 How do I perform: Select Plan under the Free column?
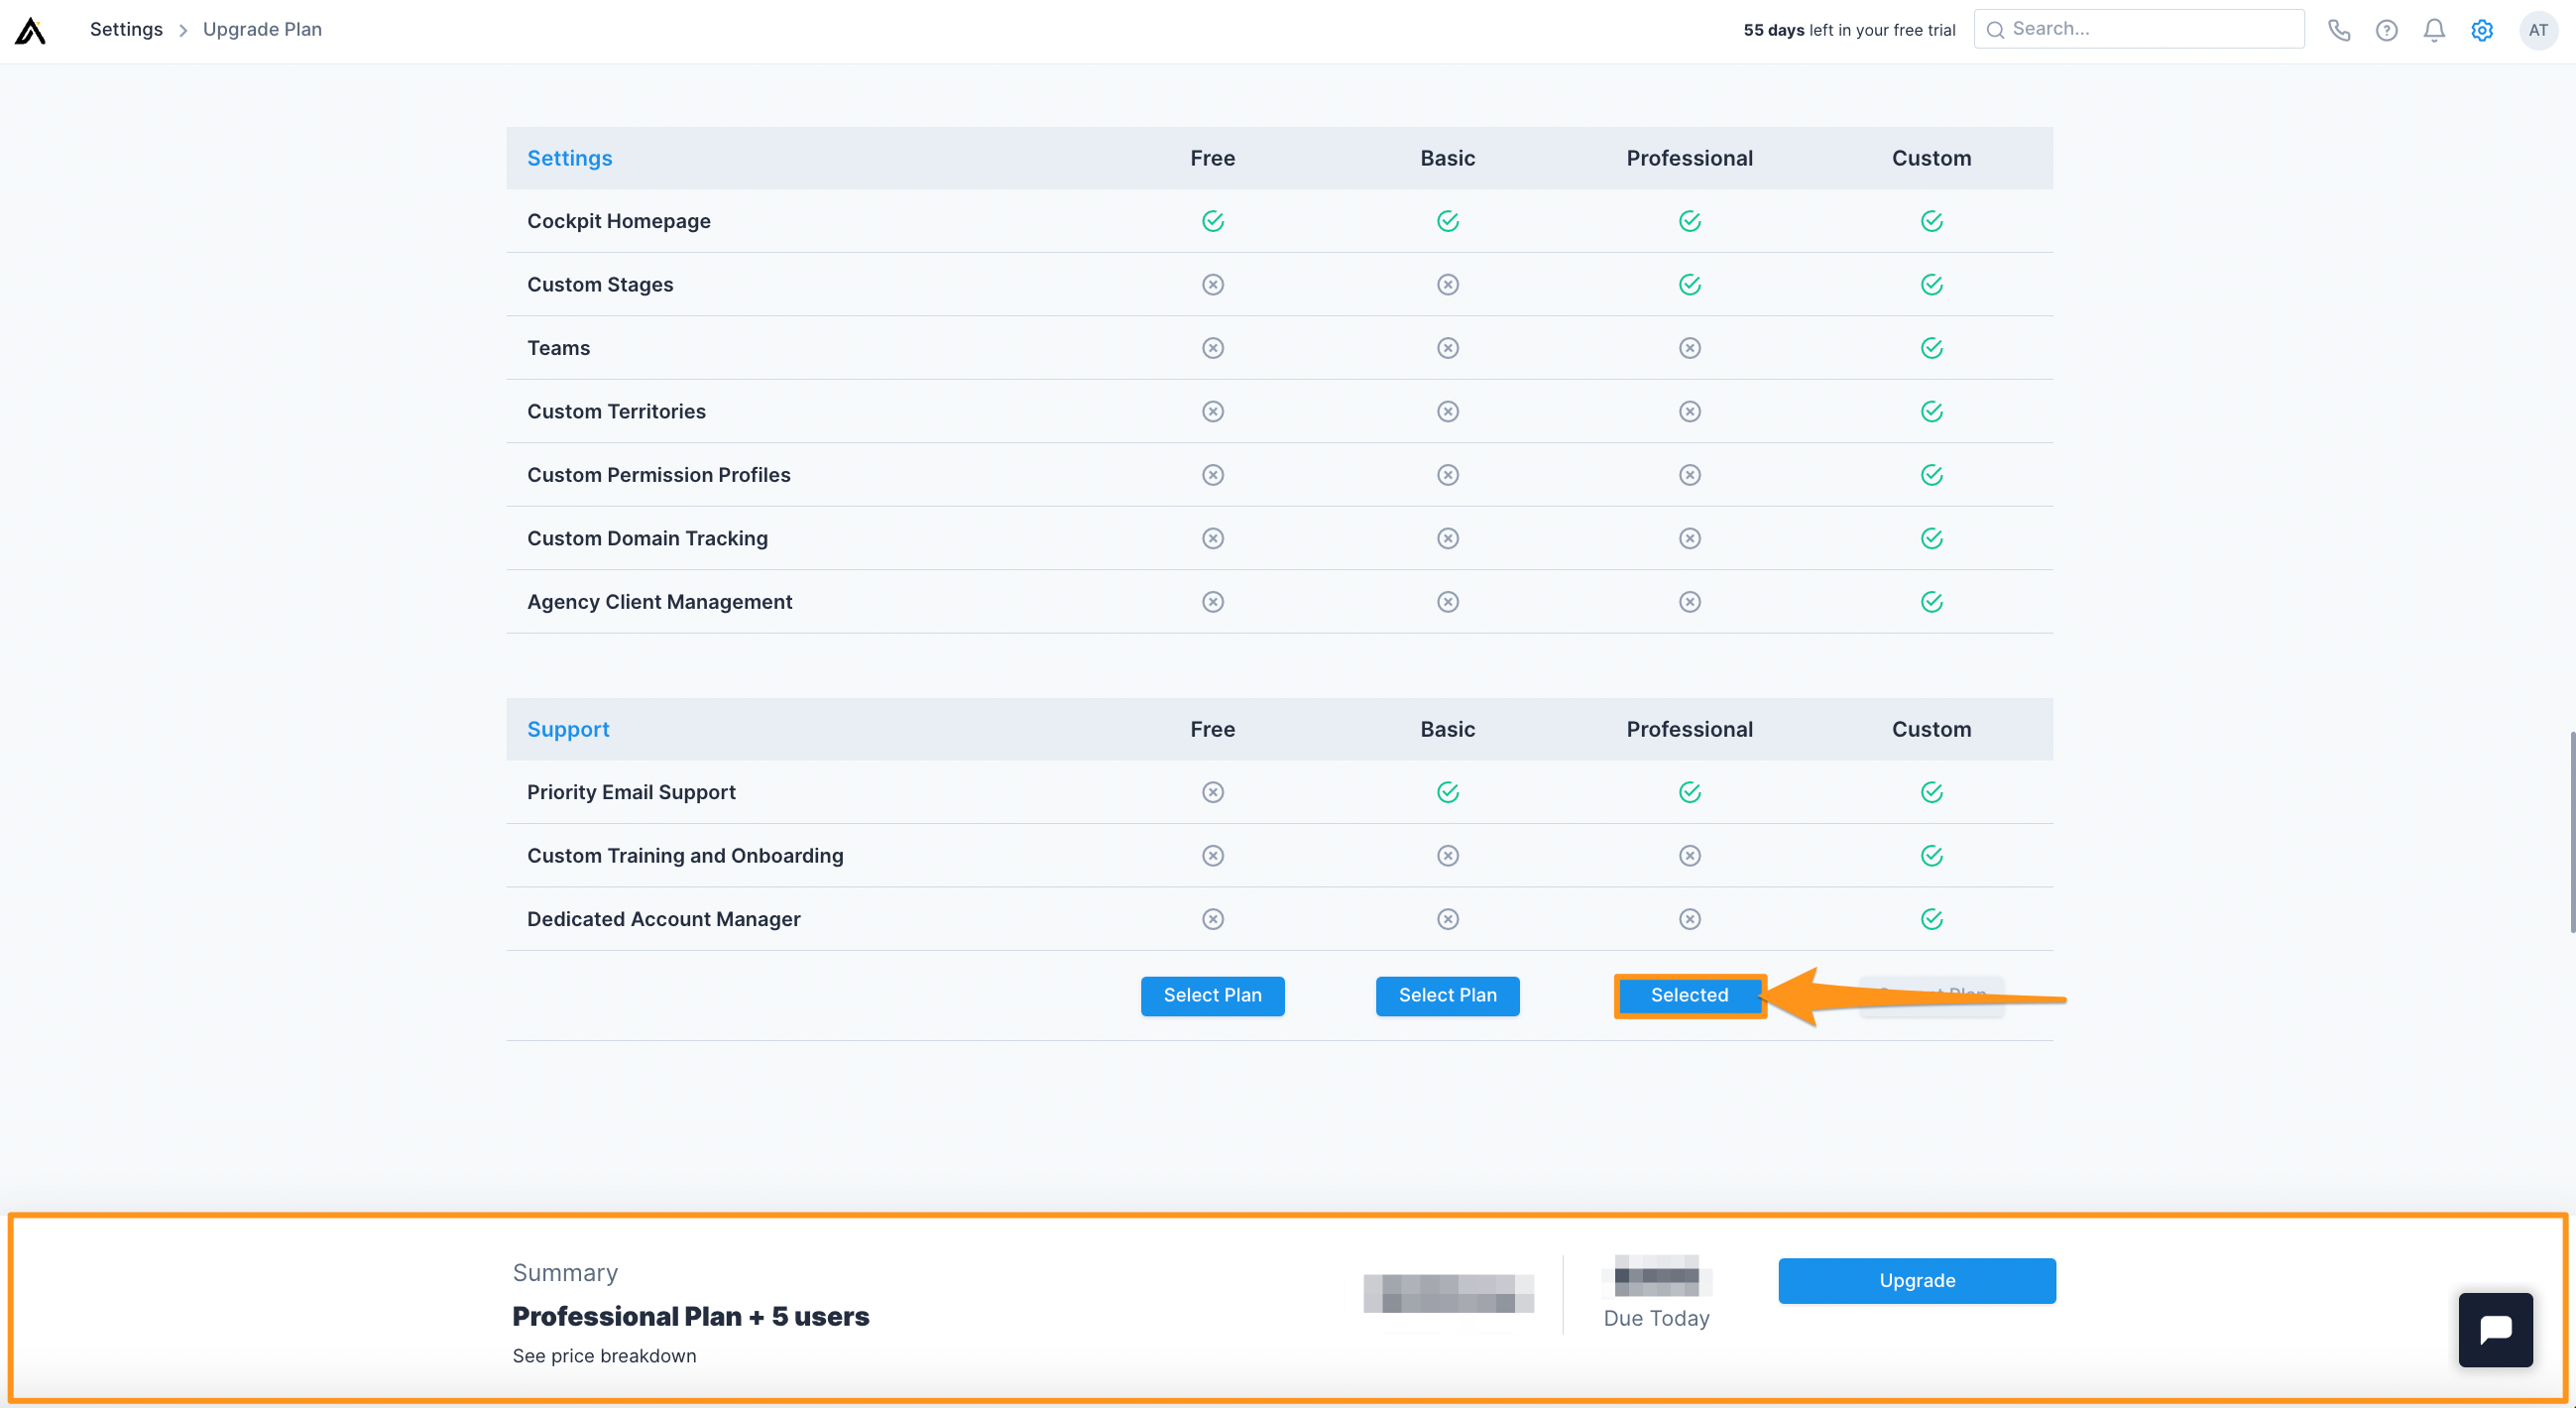[x=1212, y=995]
